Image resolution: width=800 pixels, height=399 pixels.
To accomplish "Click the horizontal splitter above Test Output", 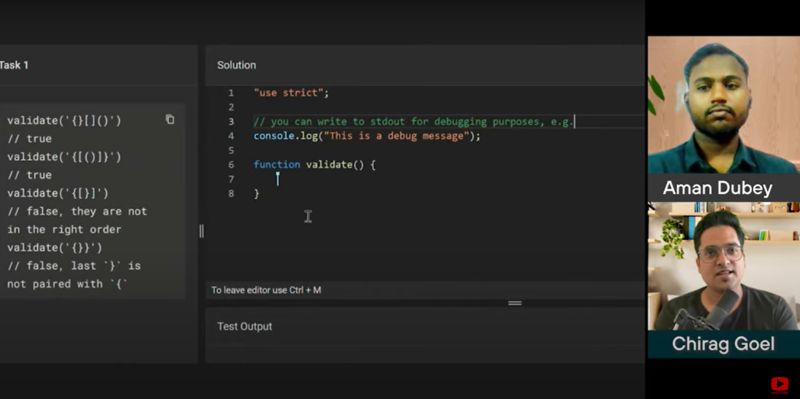I will pos(515,303).
